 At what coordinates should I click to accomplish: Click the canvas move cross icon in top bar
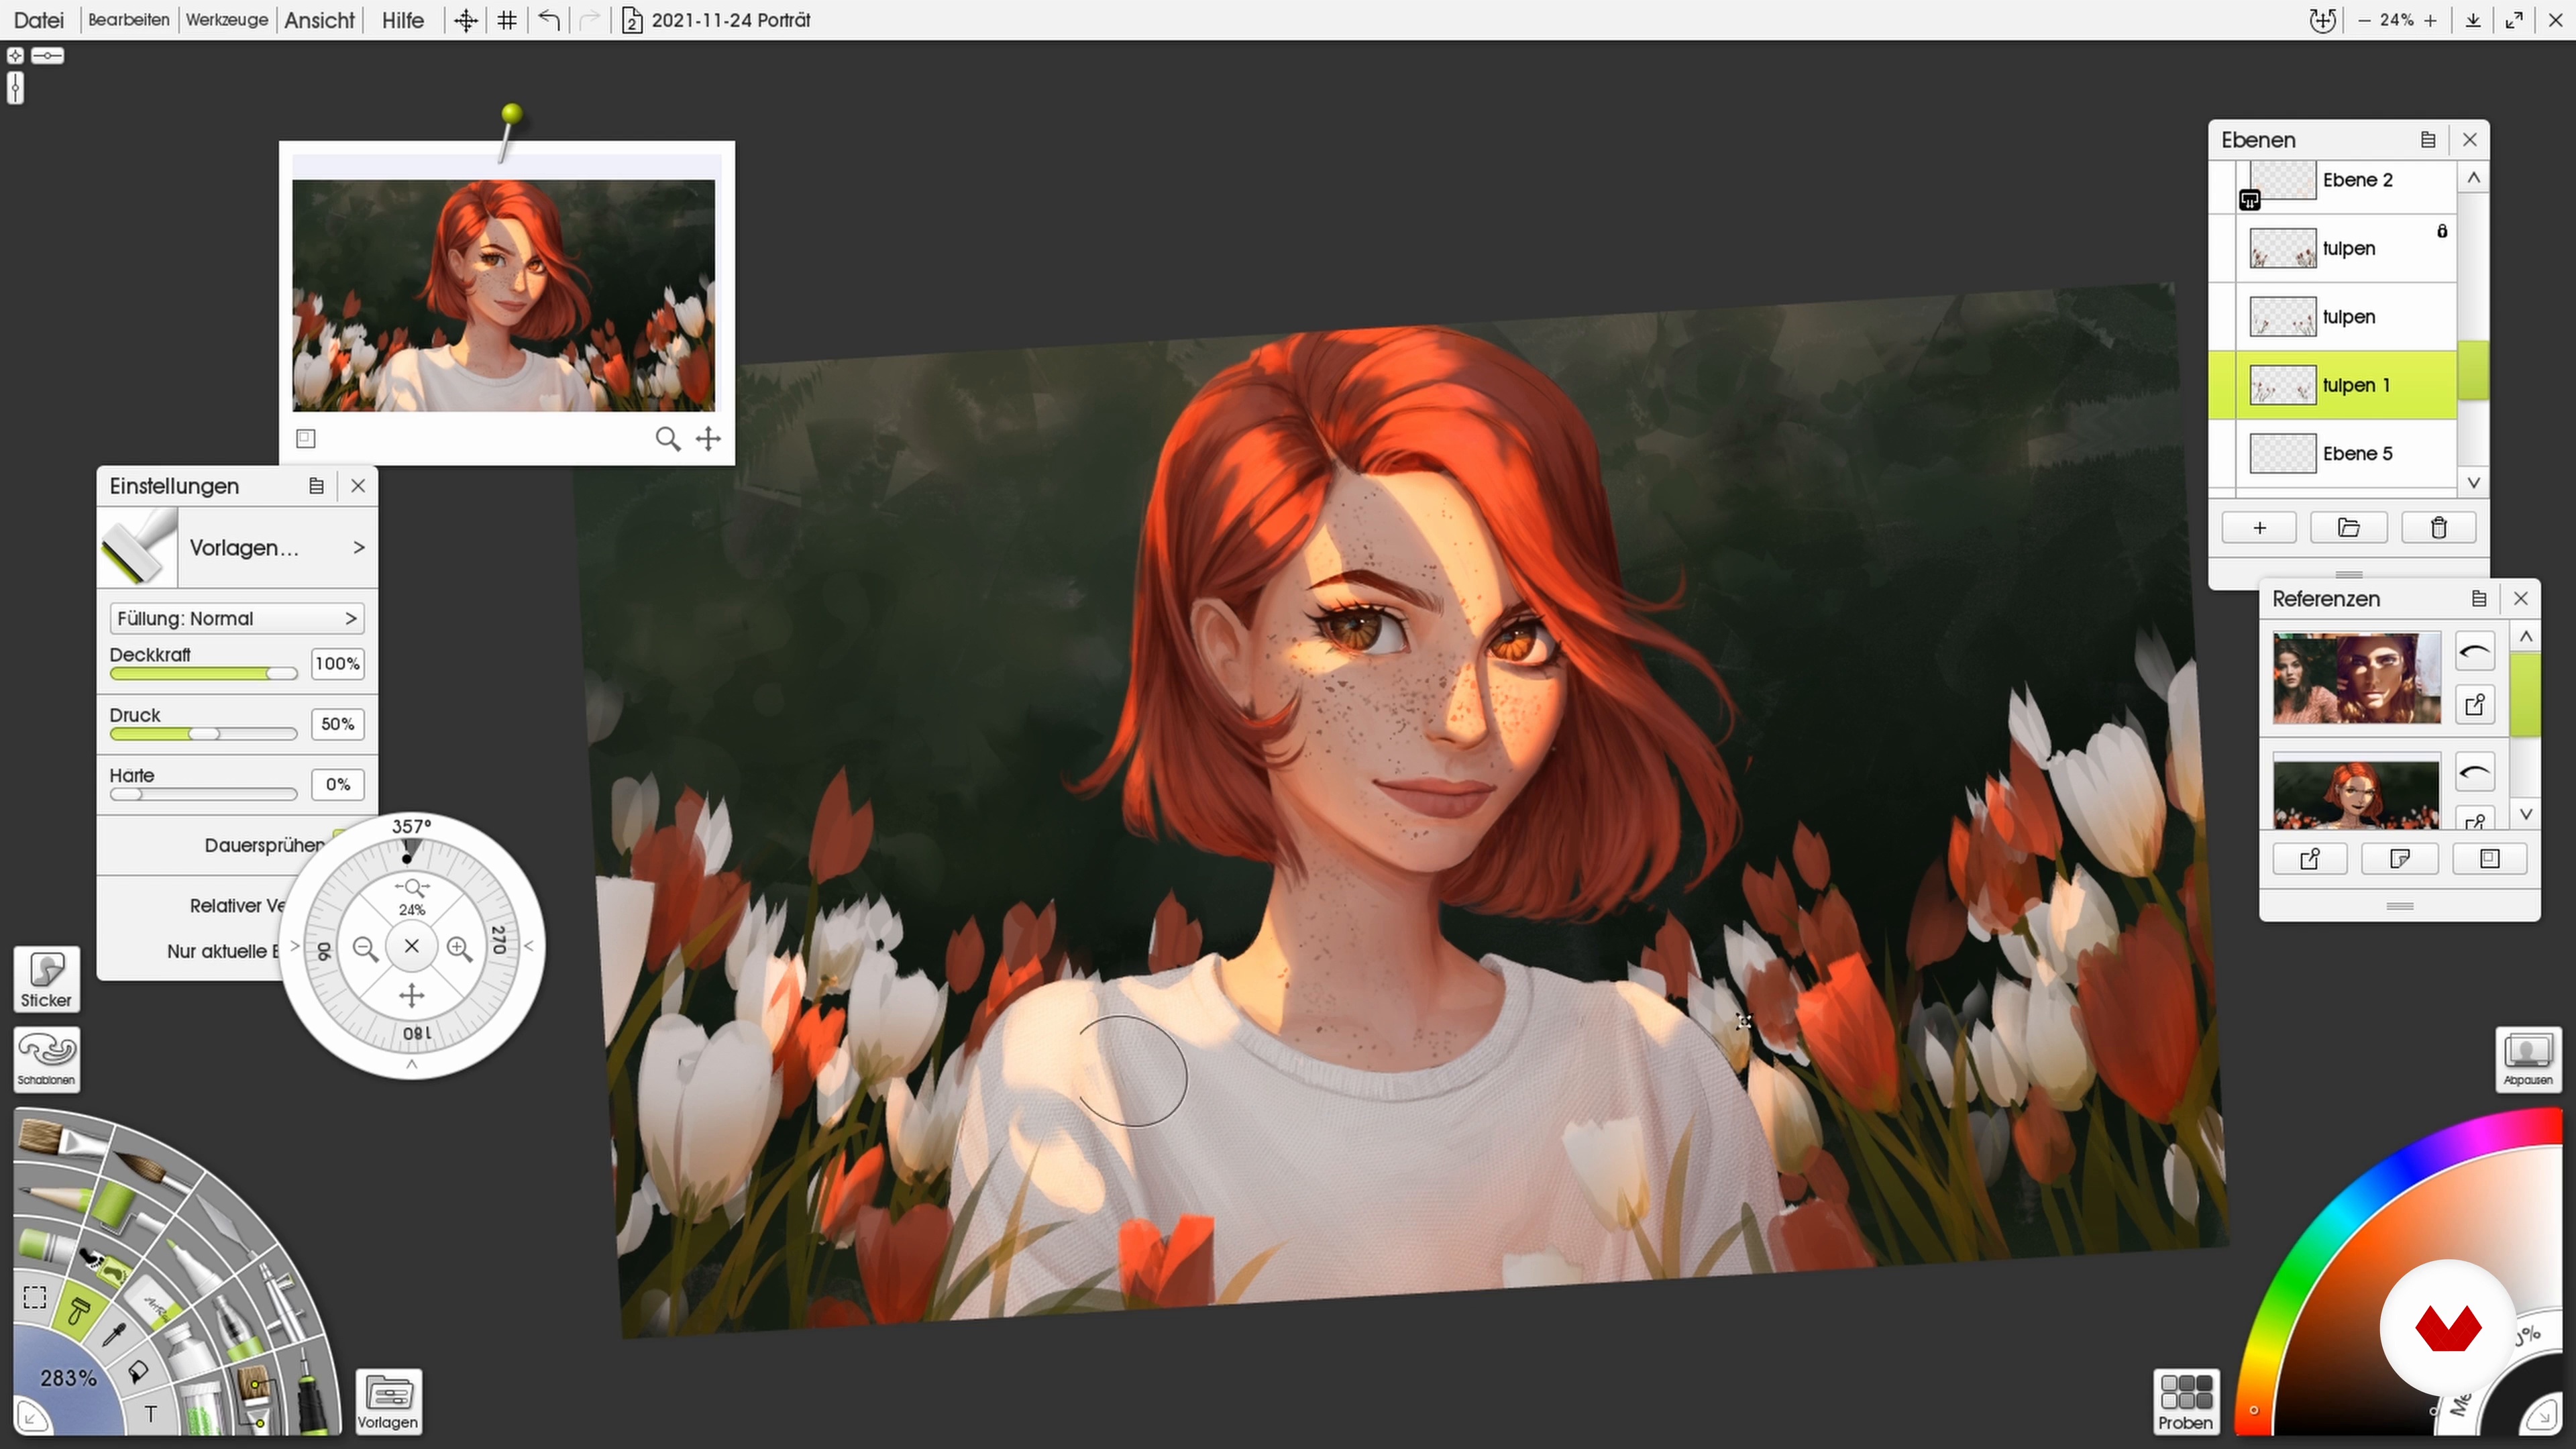point(465,20)
